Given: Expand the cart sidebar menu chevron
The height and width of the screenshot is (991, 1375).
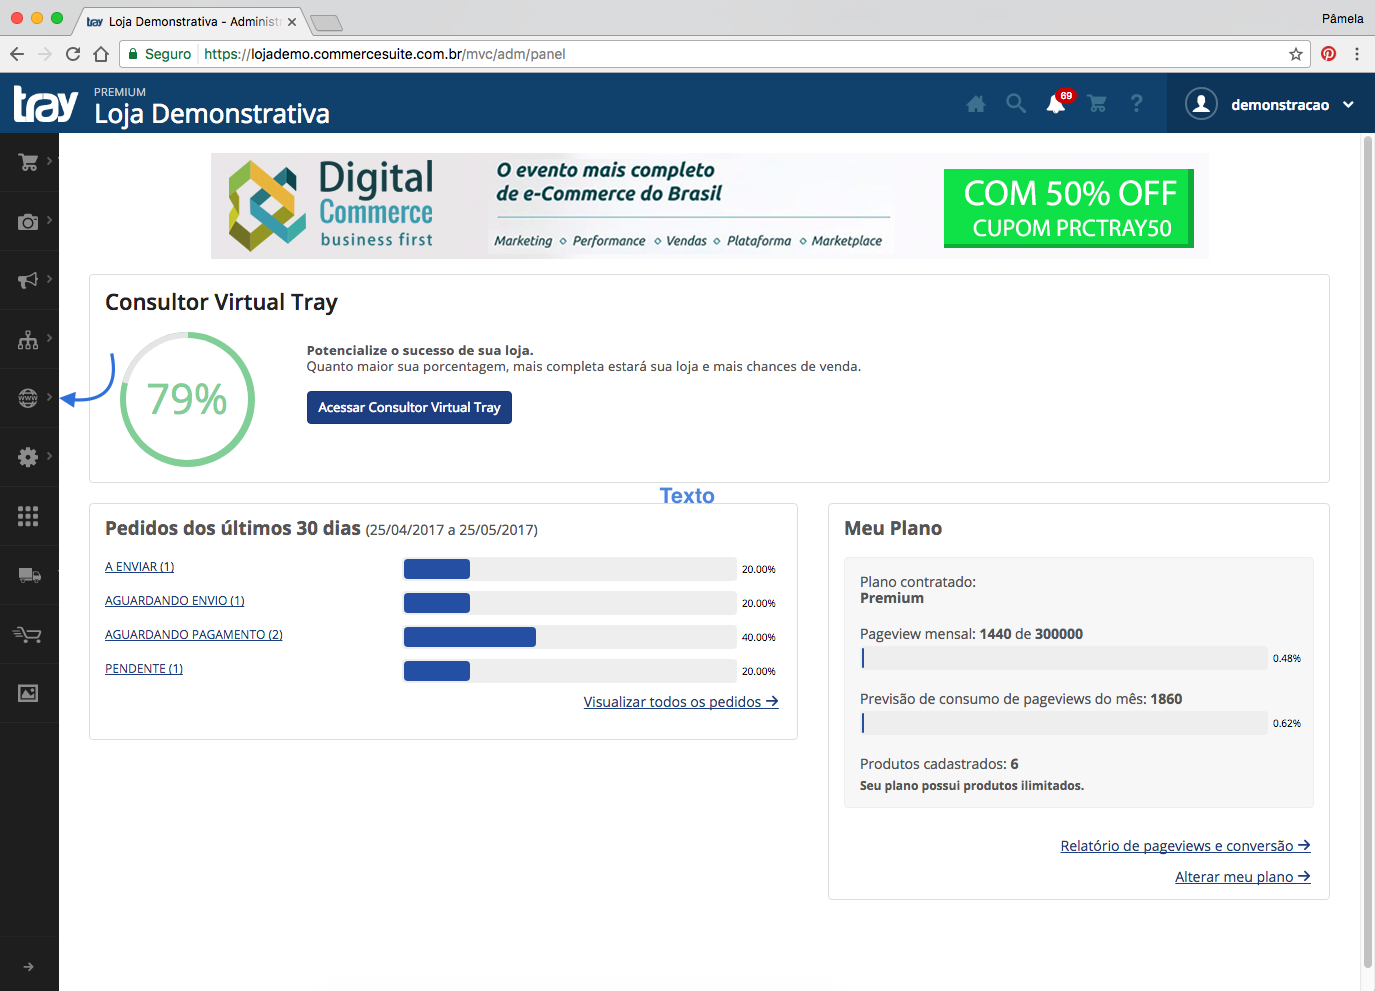Looking at the screenshot, I should coord(49,160).
